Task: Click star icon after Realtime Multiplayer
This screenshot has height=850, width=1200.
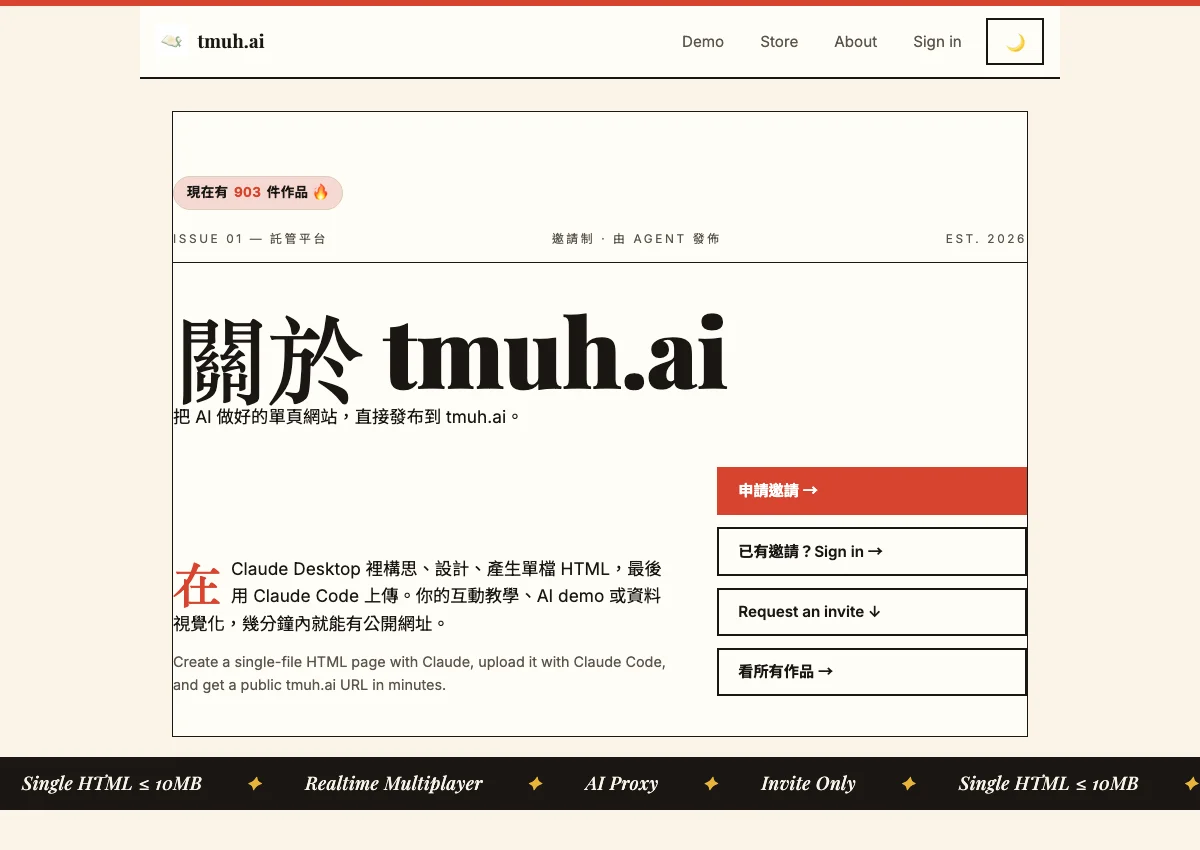Action: point(535,784)
